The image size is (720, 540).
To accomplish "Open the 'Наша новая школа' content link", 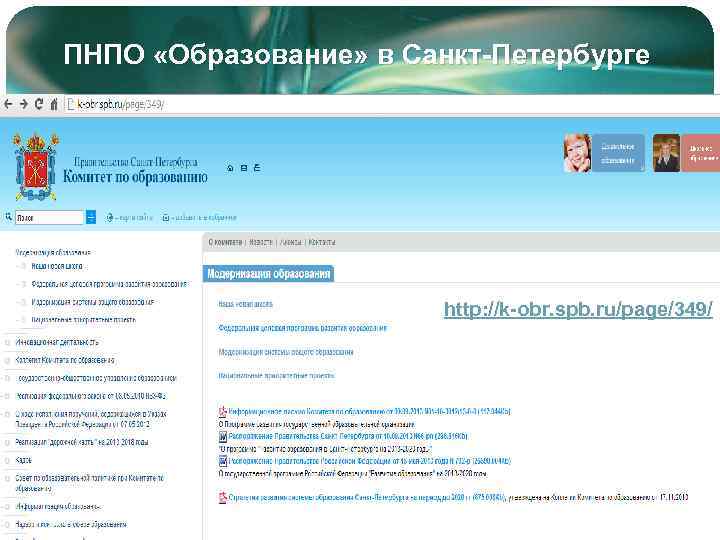I will (x=246, y=304).
